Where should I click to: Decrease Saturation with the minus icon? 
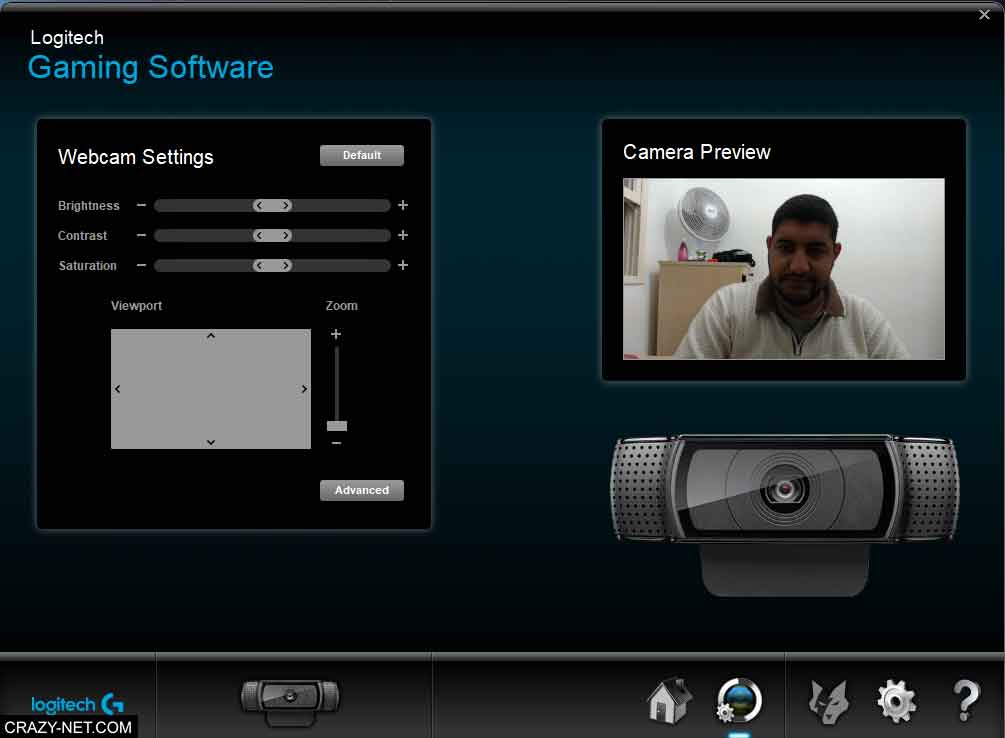(141, 265)
